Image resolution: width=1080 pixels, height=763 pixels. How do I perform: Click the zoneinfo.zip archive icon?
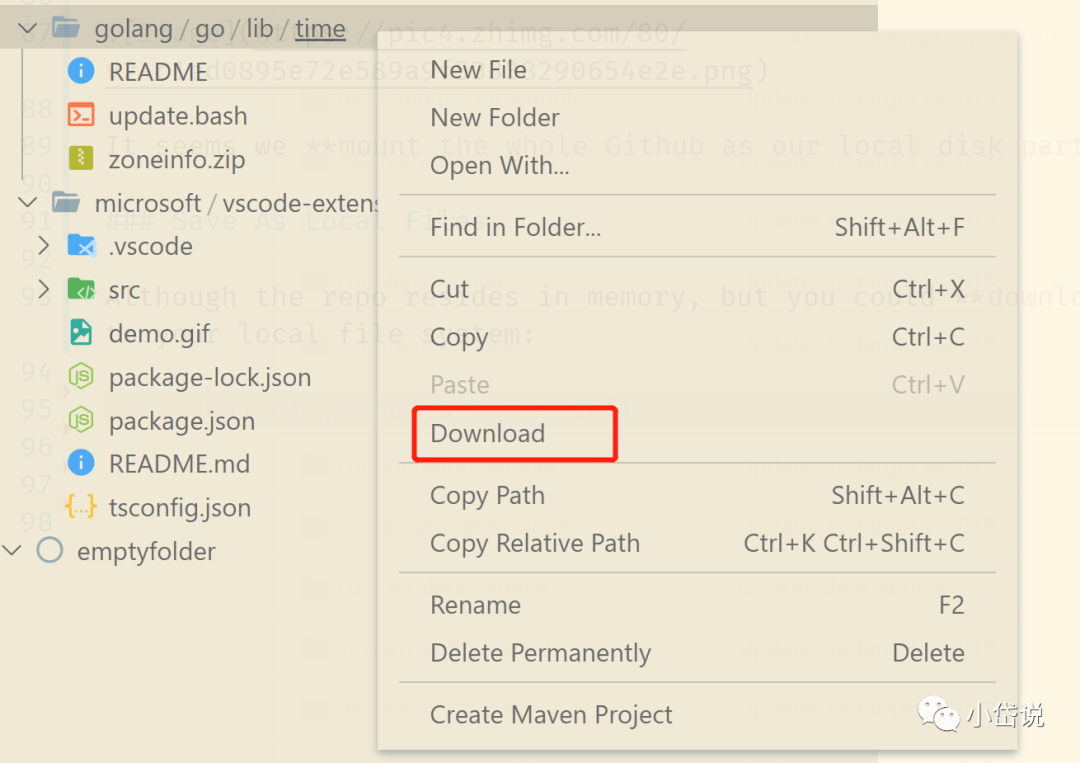coord(81,158)
